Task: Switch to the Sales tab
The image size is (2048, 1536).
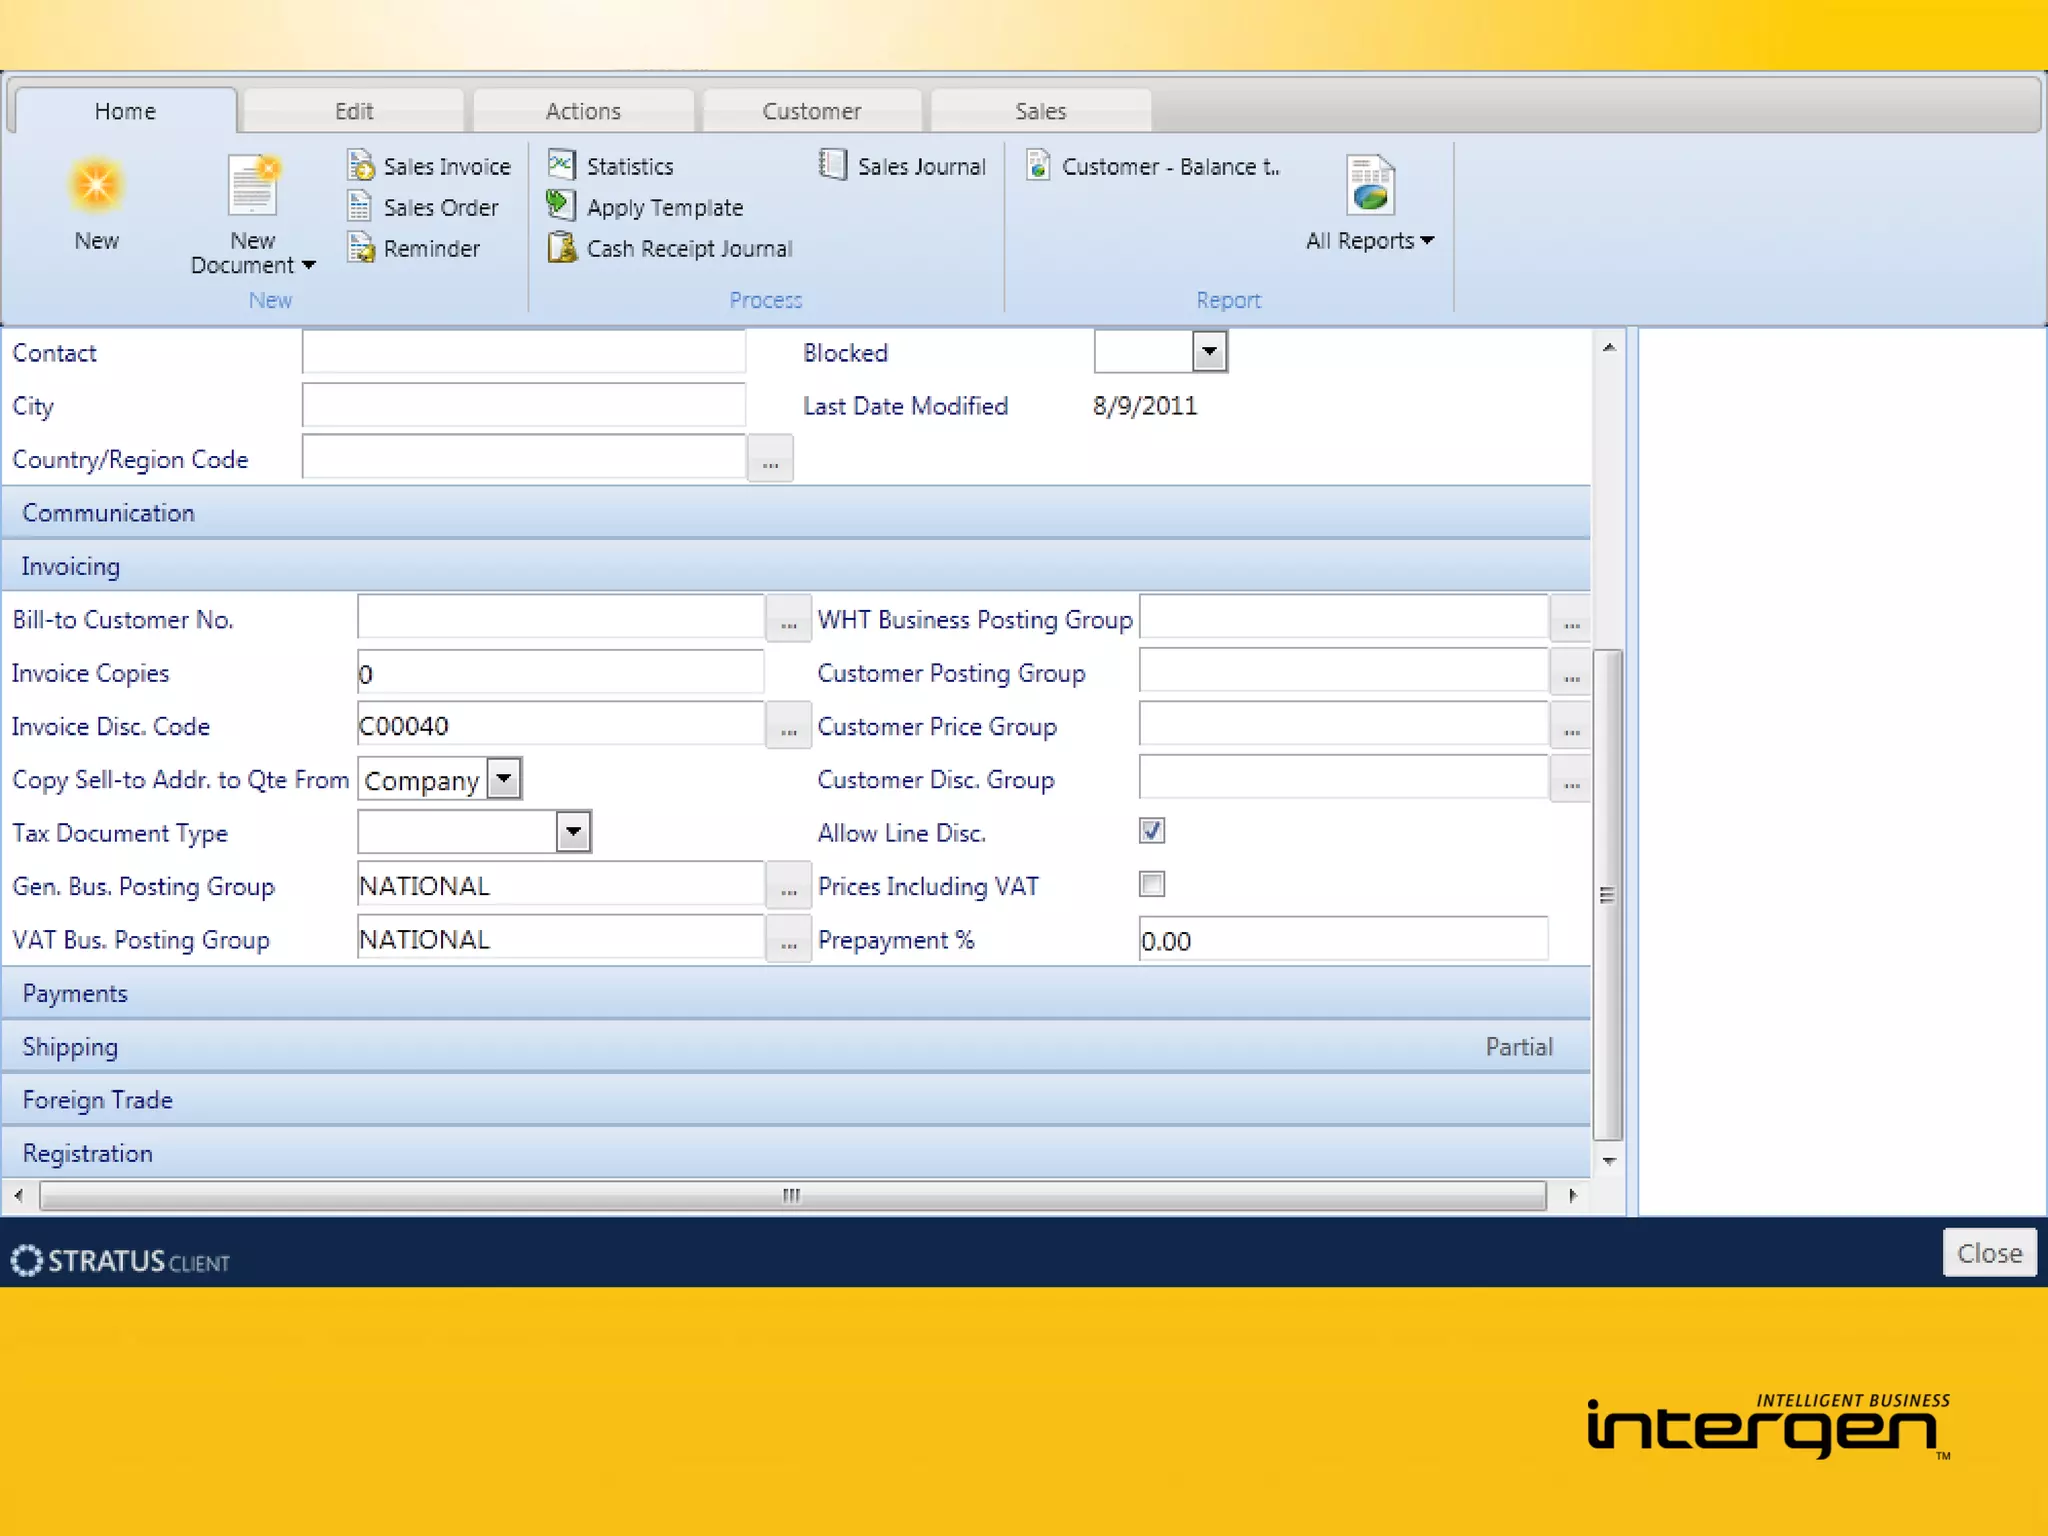Action: [1041, 111]
